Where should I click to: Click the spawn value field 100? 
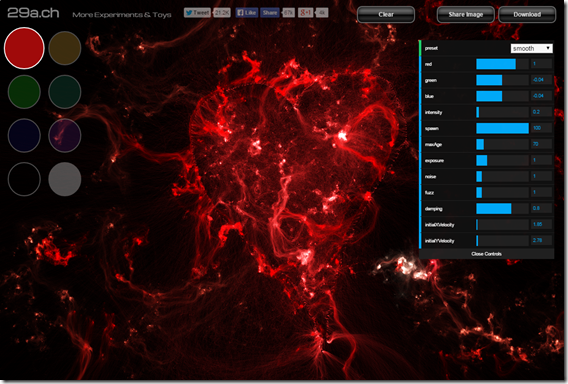coord(542,128)
